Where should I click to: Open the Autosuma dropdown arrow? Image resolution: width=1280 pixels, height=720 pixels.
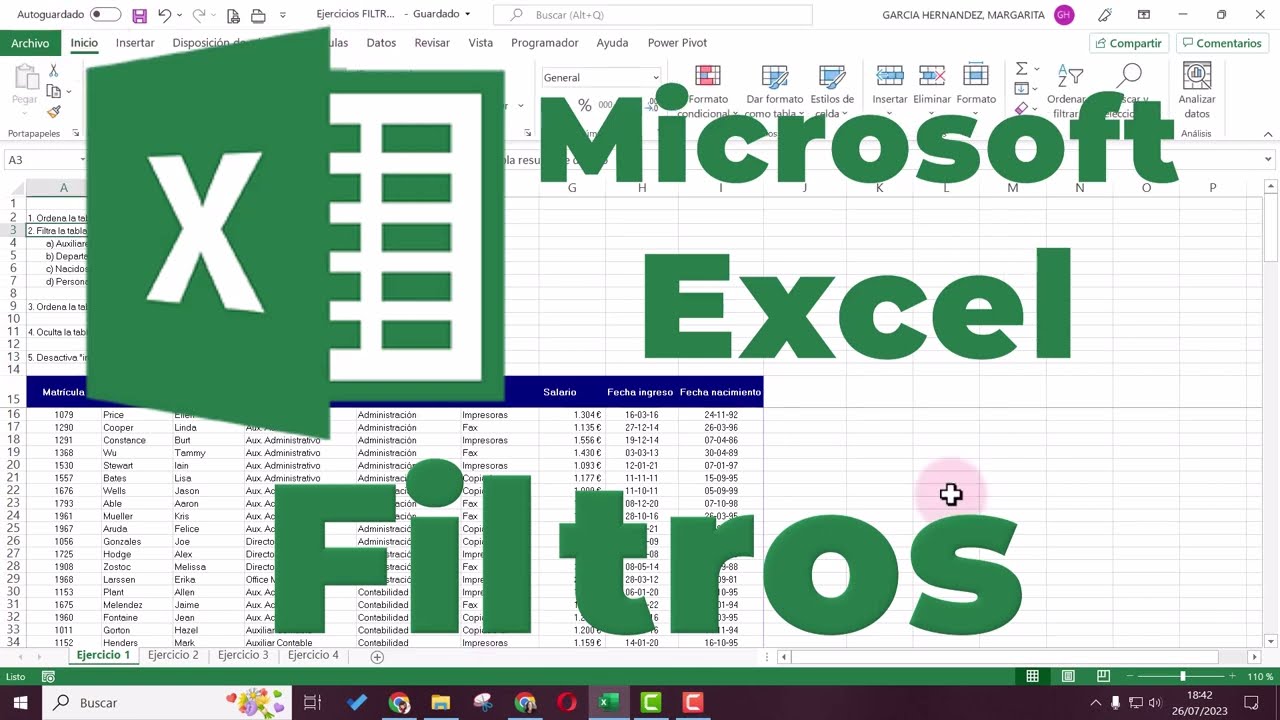(1036, 69)
